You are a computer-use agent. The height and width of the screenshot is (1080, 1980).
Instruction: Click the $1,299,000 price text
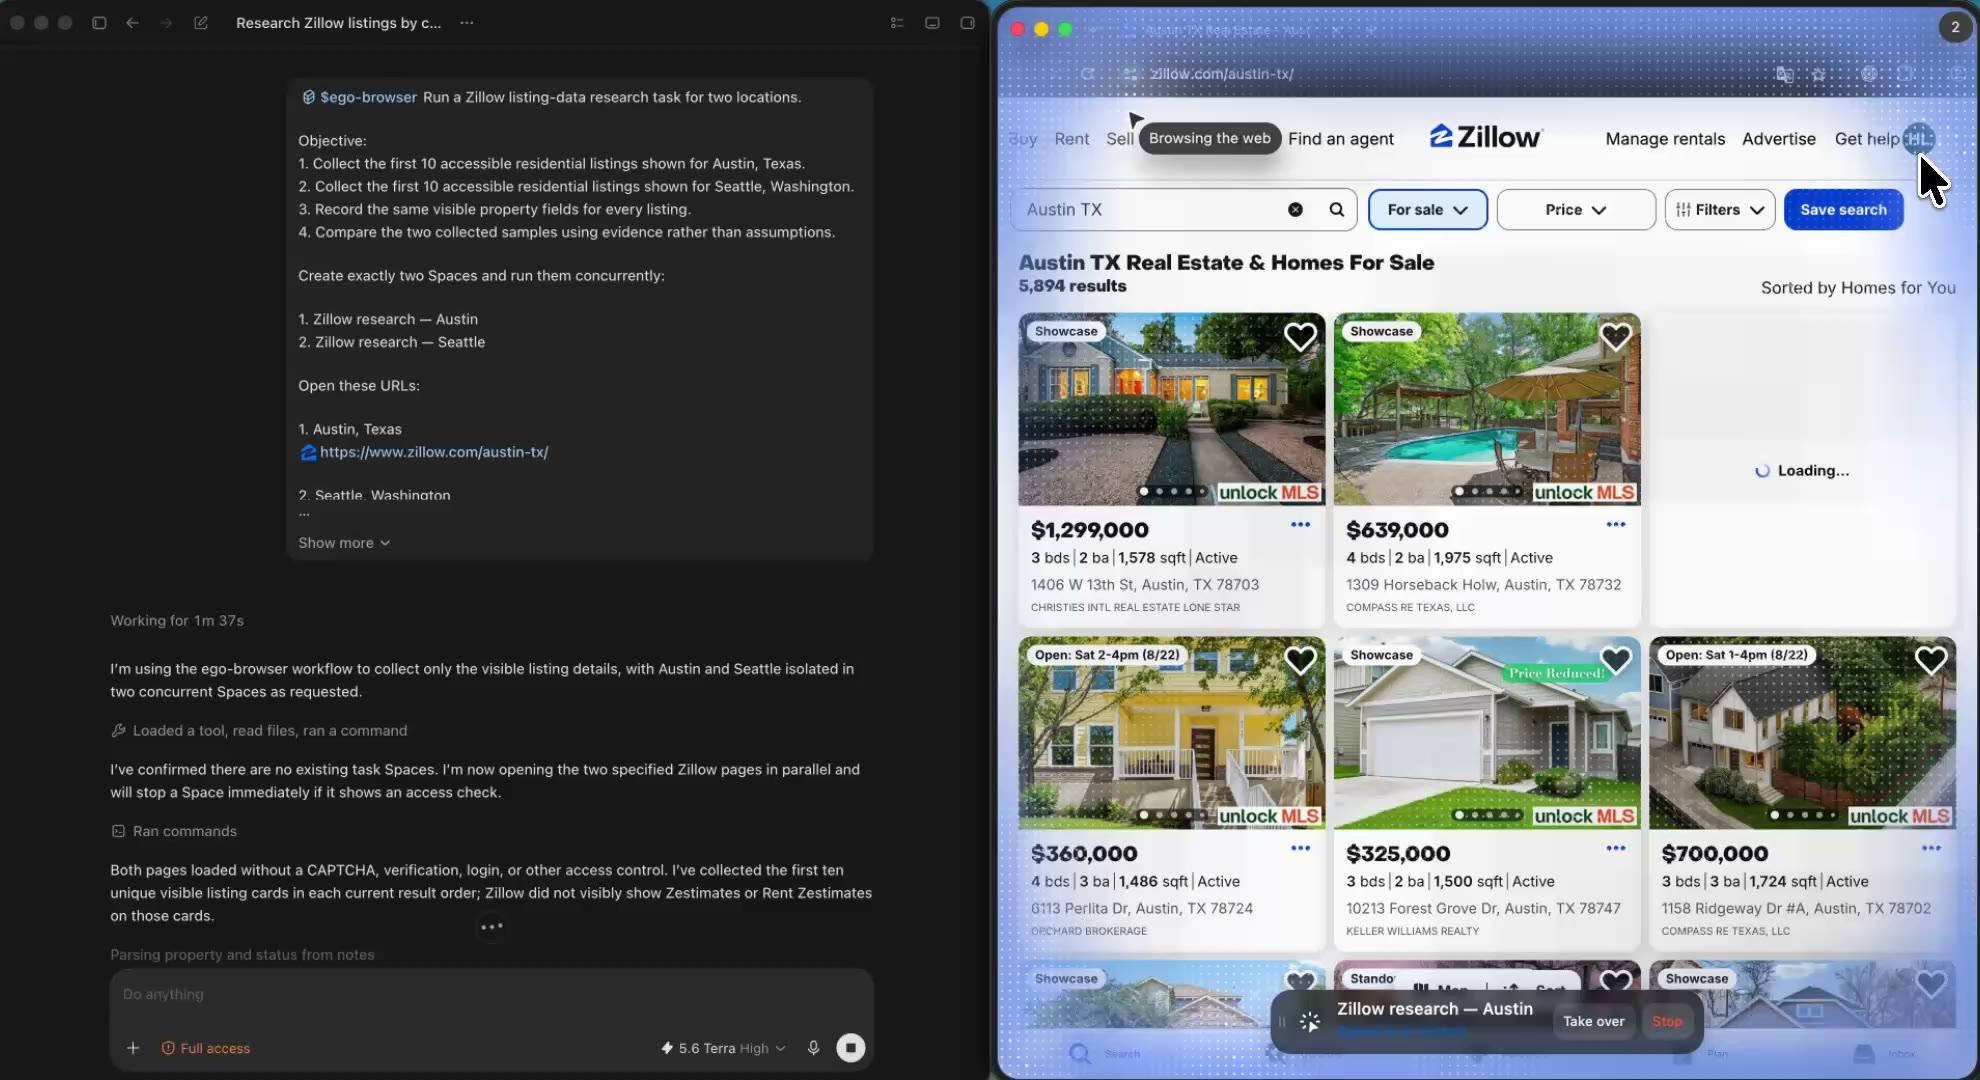[x=1090, y=530]
